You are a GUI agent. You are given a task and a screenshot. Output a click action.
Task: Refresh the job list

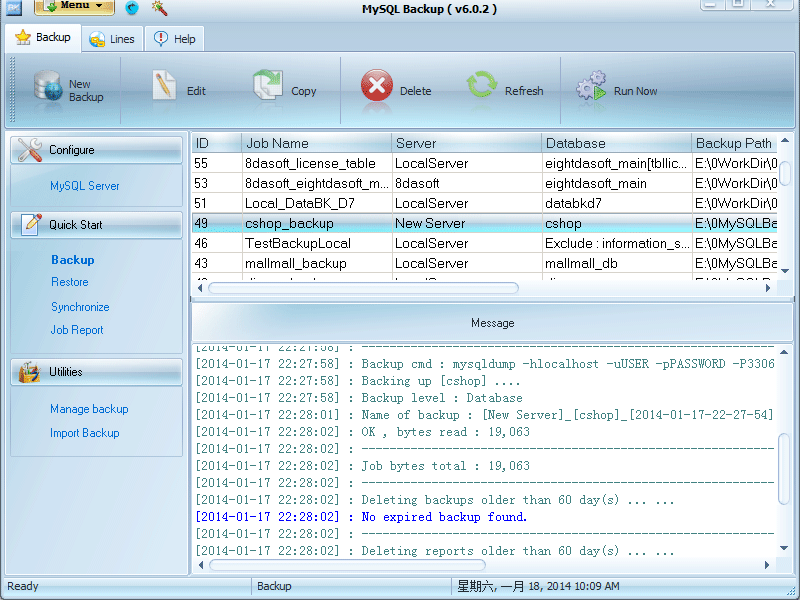click(x=481, y=86)
